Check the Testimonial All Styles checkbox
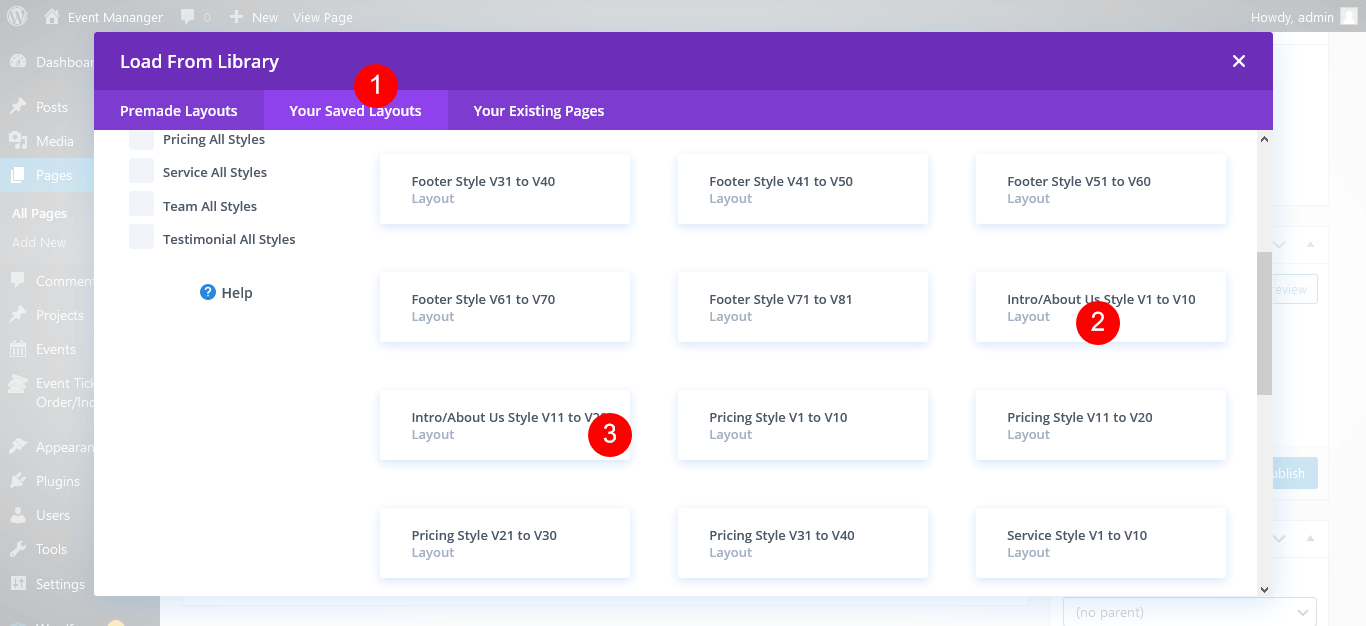Image resolution: width=1366 pixels, height=626 pixels. pyautogui.click(x=142, y=238)
